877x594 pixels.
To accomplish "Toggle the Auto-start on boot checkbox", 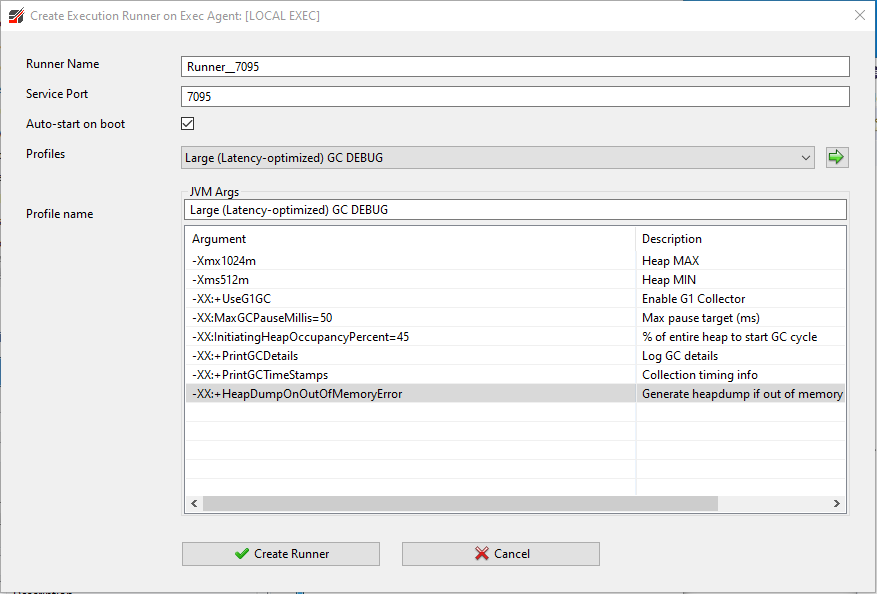I will tap(187, 124).
